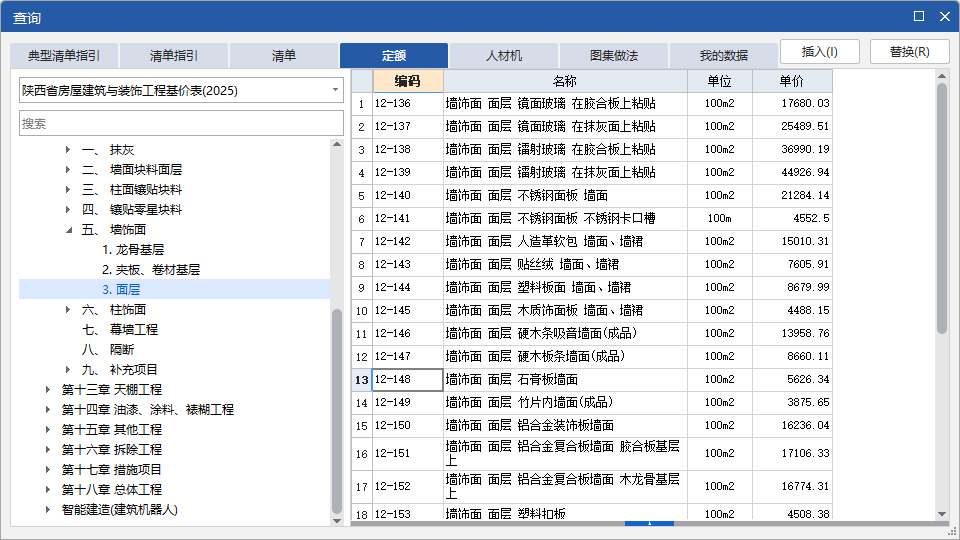Expand the 六、柱饰面 node
Screen dimensions: 960x540
click(68, 310)
